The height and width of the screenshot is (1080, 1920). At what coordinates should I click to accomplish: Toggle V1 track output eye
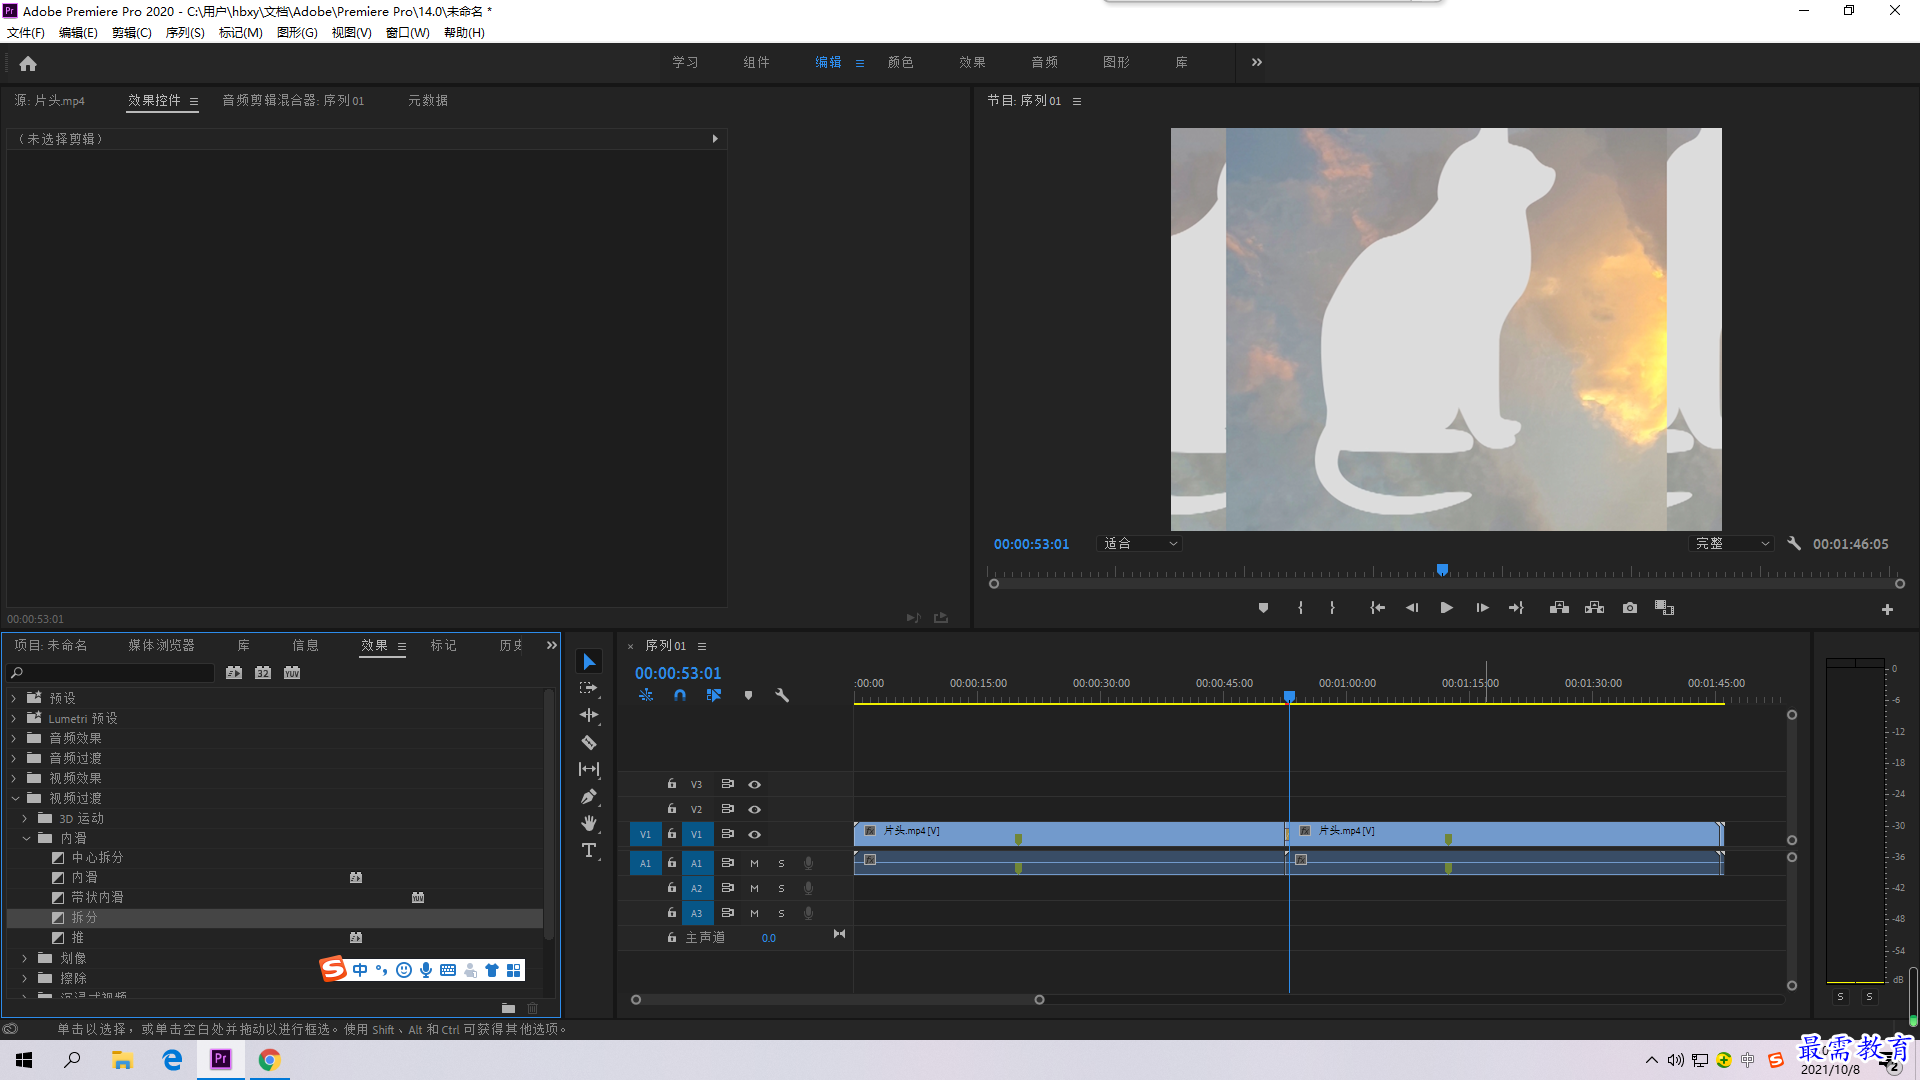755,834
